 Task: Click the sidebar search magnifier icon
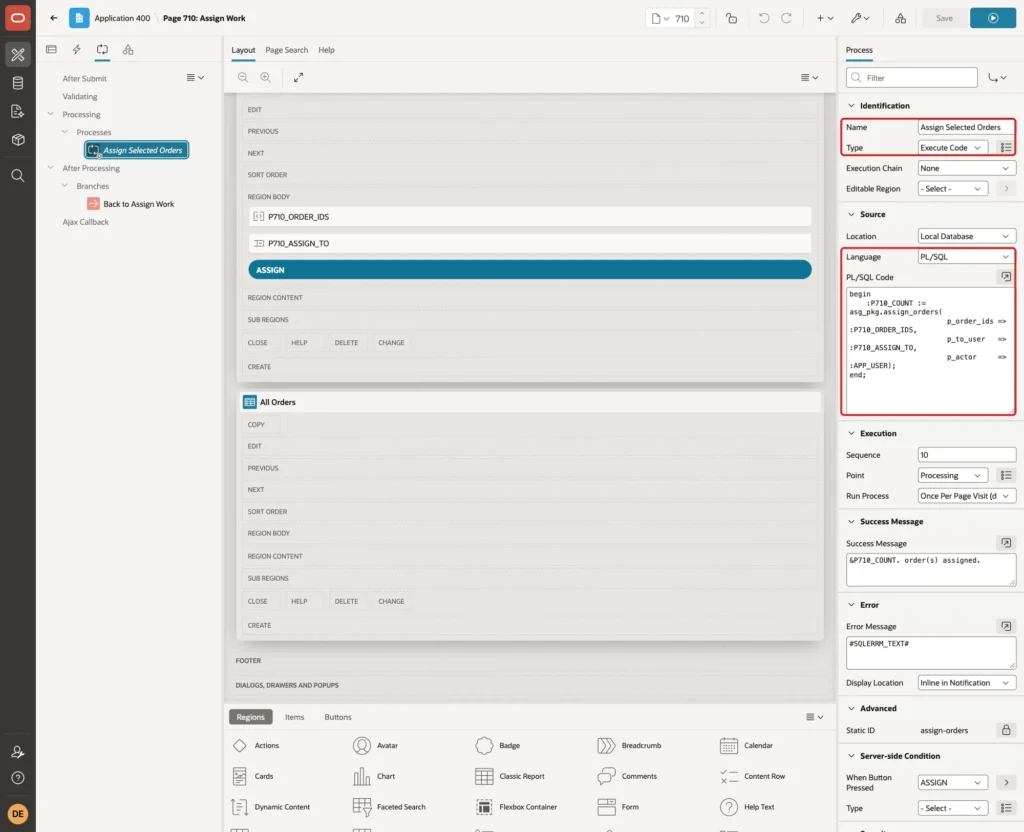point(18,176)
